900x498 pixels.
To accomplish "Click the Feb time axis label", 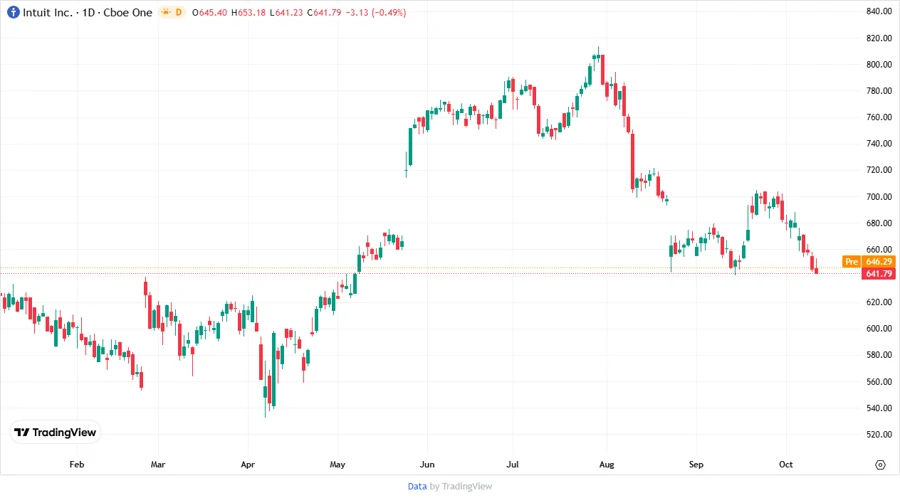I will tap(76, 464).
